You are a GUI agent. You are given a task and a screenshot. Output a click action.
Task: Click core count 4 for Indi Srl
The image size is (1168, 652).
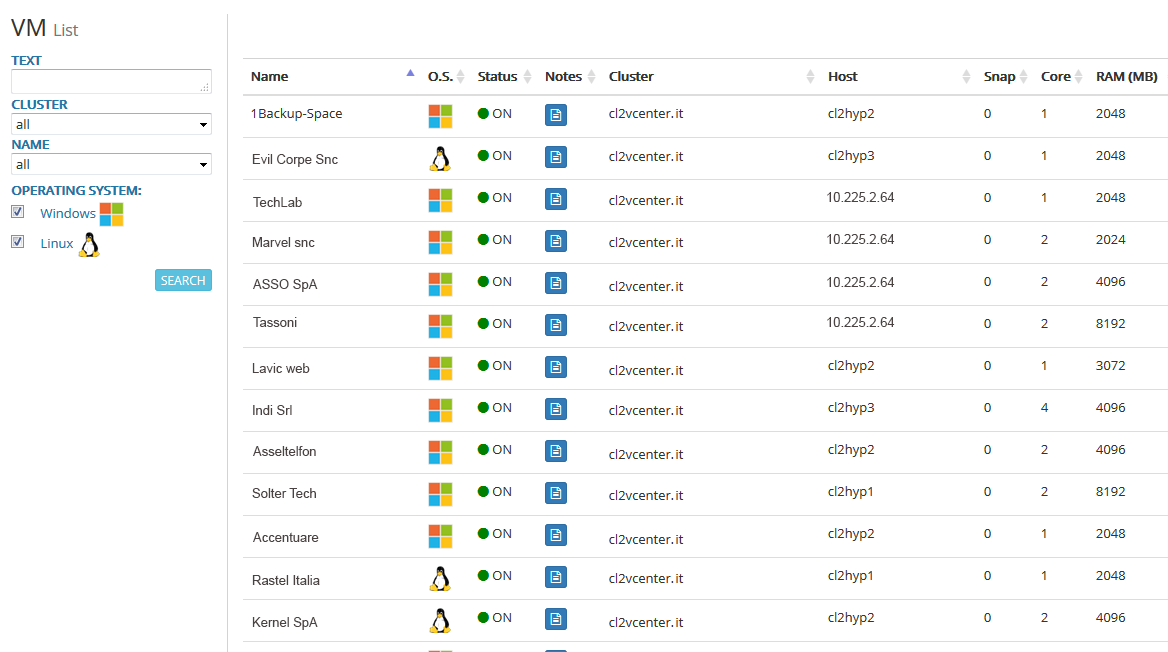(x=1044, y=408)
